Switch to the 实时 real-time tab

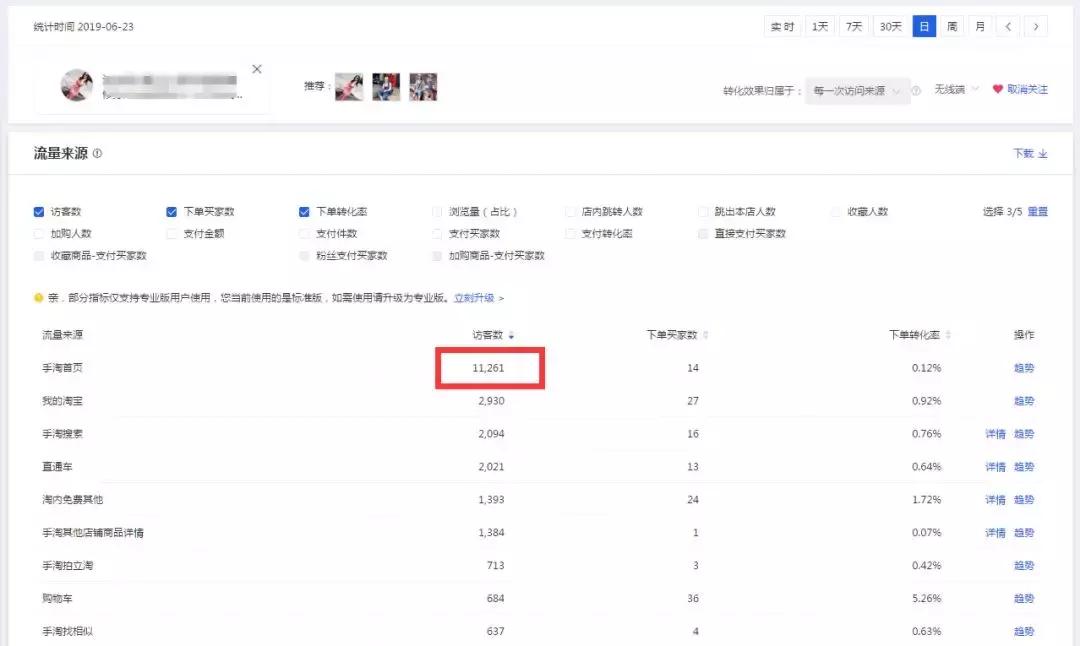click(x=781, y=26)
